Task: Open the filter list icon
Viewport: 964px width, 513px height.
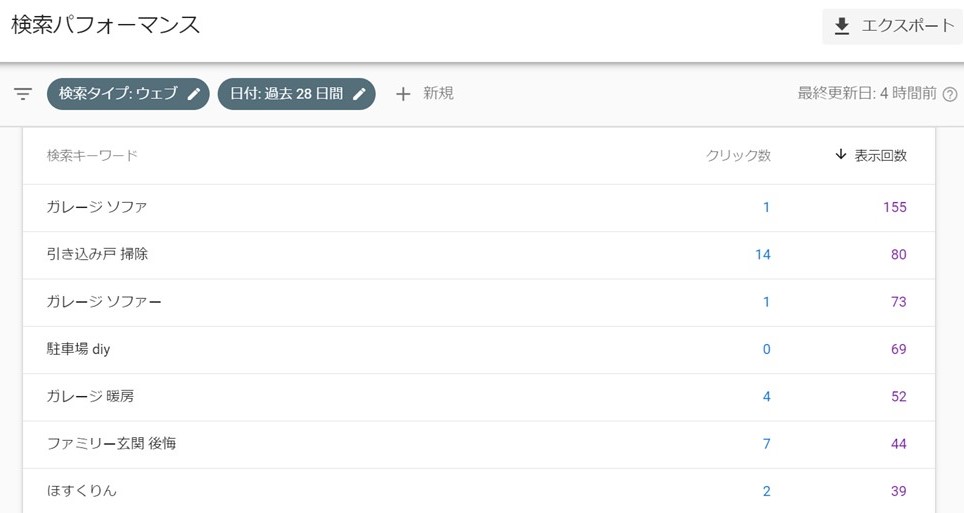Action: pyautogui.click(x=23, y=93)
